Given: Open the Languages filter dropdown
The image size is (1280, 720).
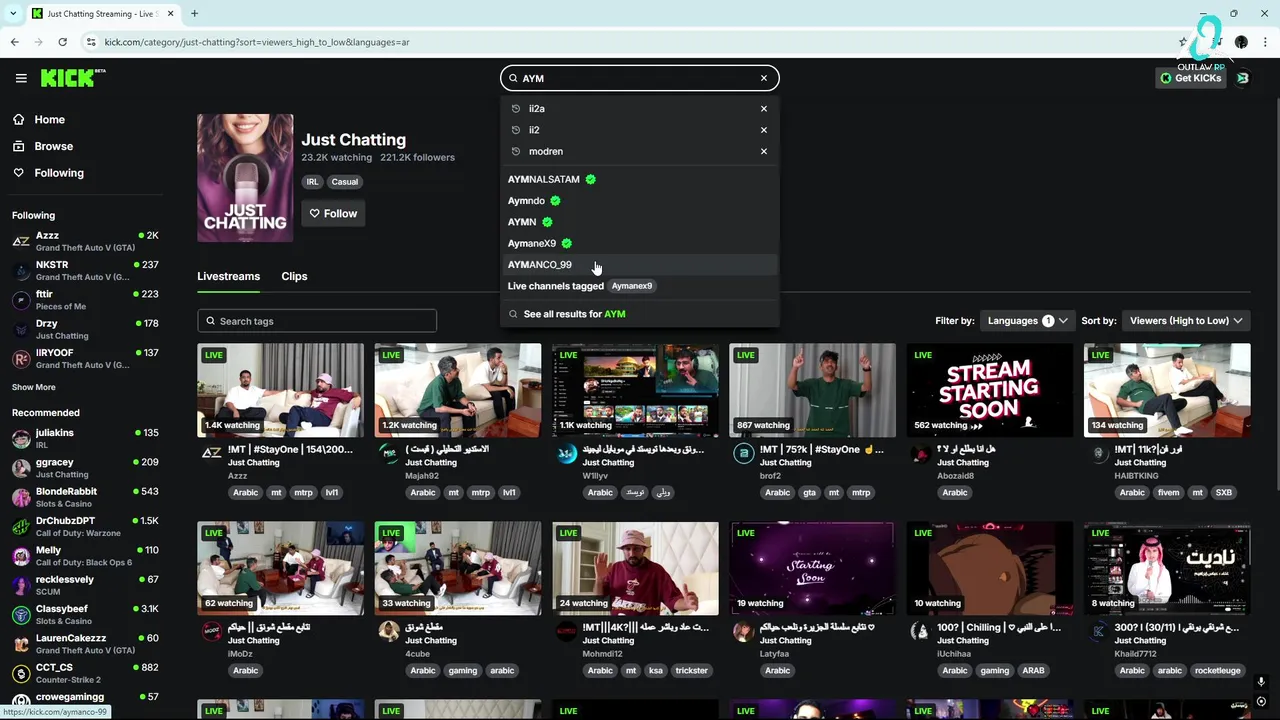Looking at the screenshot, I should [1027, 321].
